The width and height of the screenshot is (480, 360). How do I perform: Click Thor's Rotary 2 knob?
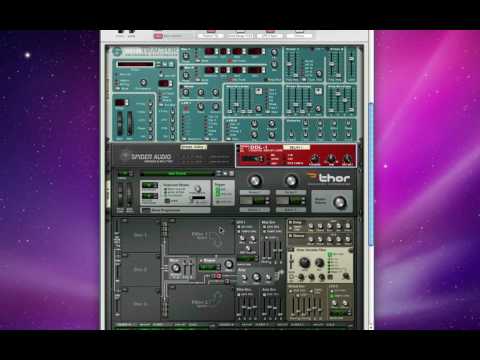point(291,181)
